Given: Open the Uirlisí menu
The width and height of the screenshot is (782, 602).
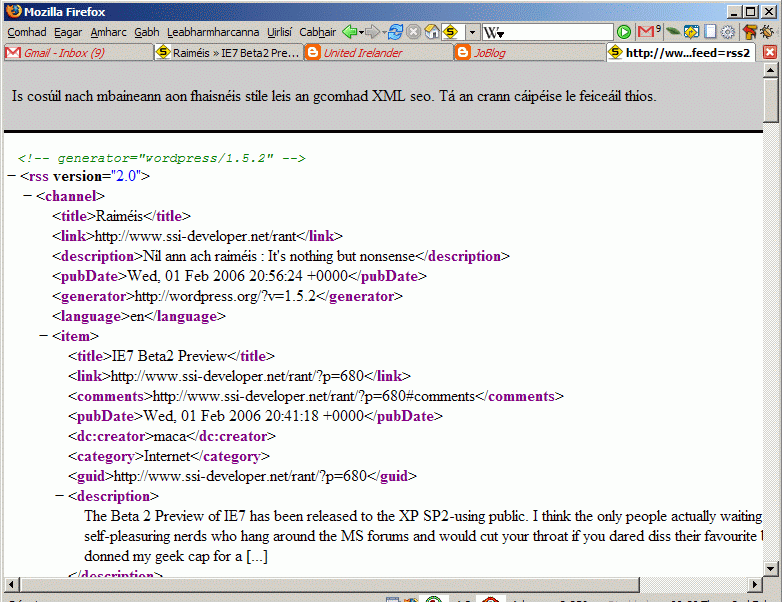Looking at the screenshot, I should (x=279, y=32).
